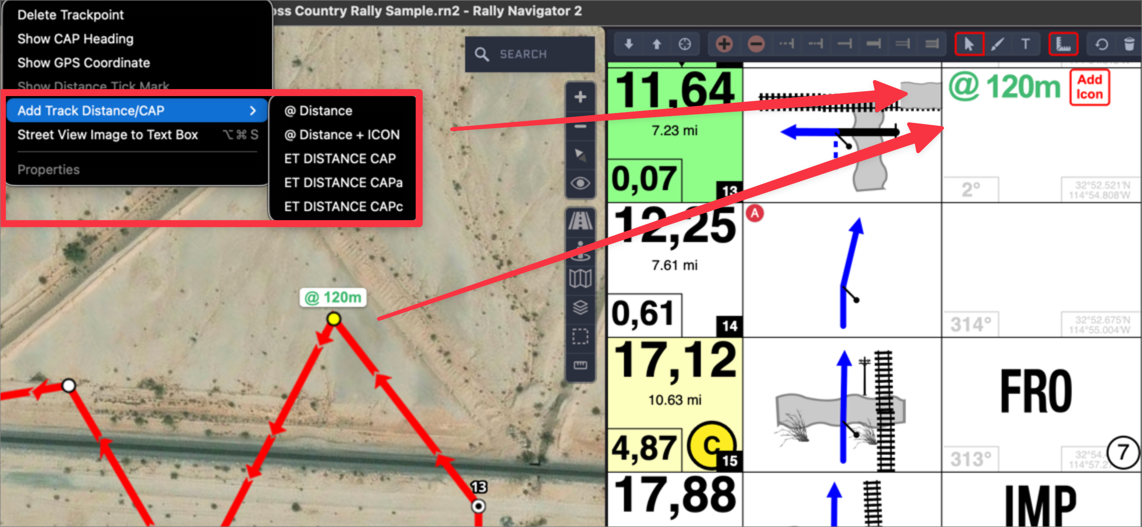Click the road view icon on map
This screenshot has width=1142, height=527.
(580, 221)
